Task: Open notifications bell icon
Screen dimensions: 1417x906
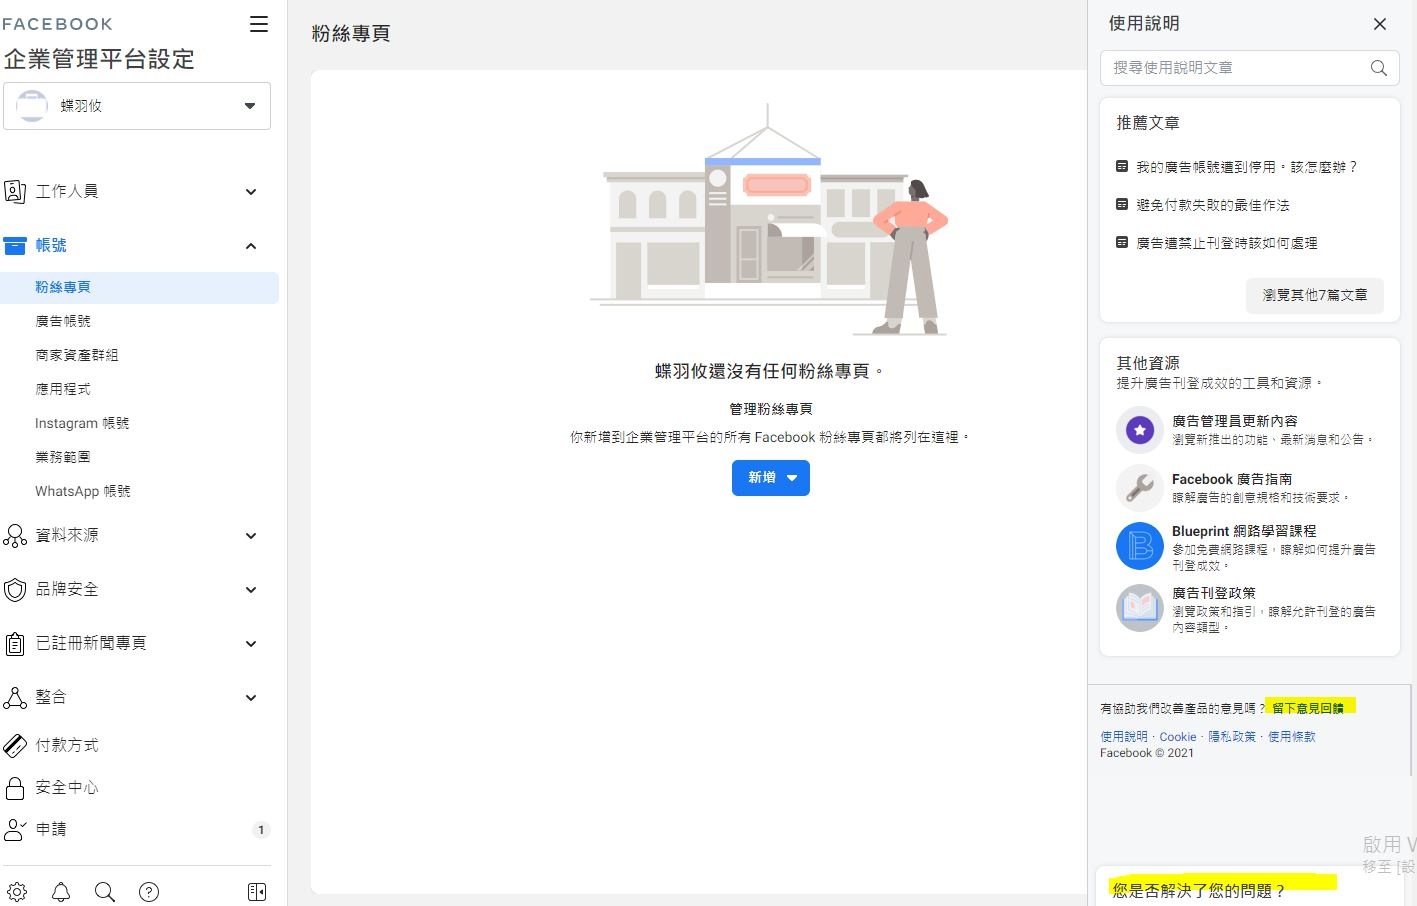Action: pos(61,892)
